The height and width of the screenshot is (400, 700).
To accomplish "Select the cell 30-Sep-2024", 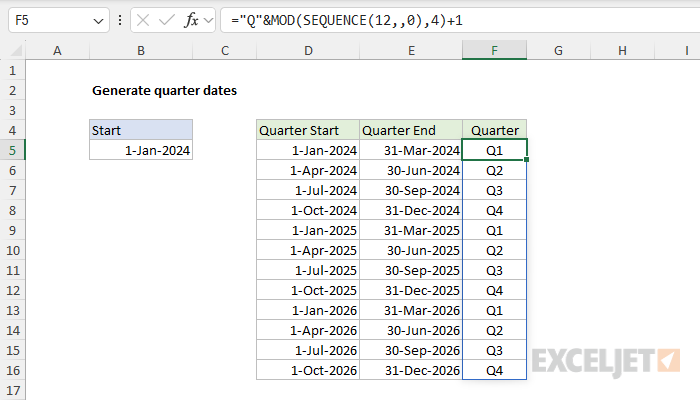I will (411, 191).
